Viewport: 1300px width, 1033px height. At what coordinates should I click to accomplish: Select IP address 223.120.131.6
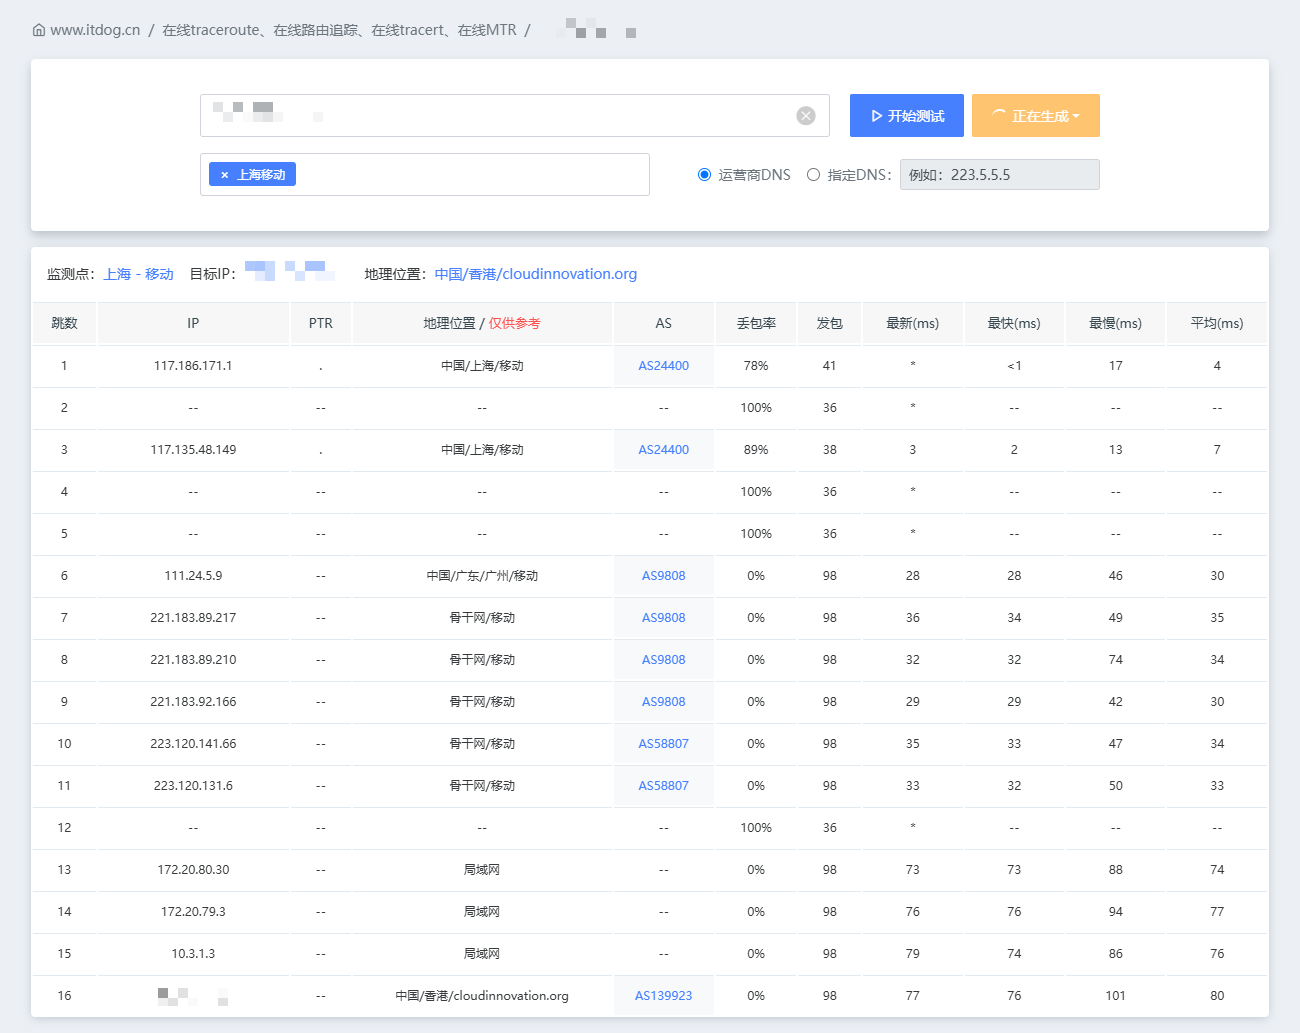(193, 786)
